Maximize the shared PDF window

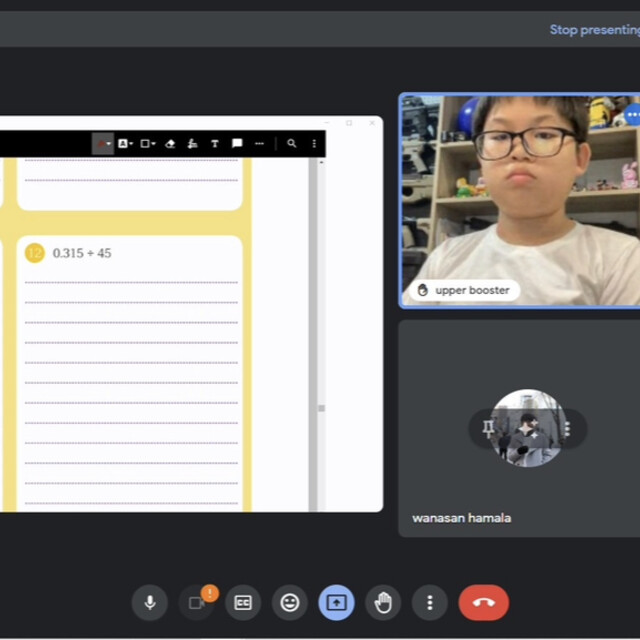pos(349,123)
